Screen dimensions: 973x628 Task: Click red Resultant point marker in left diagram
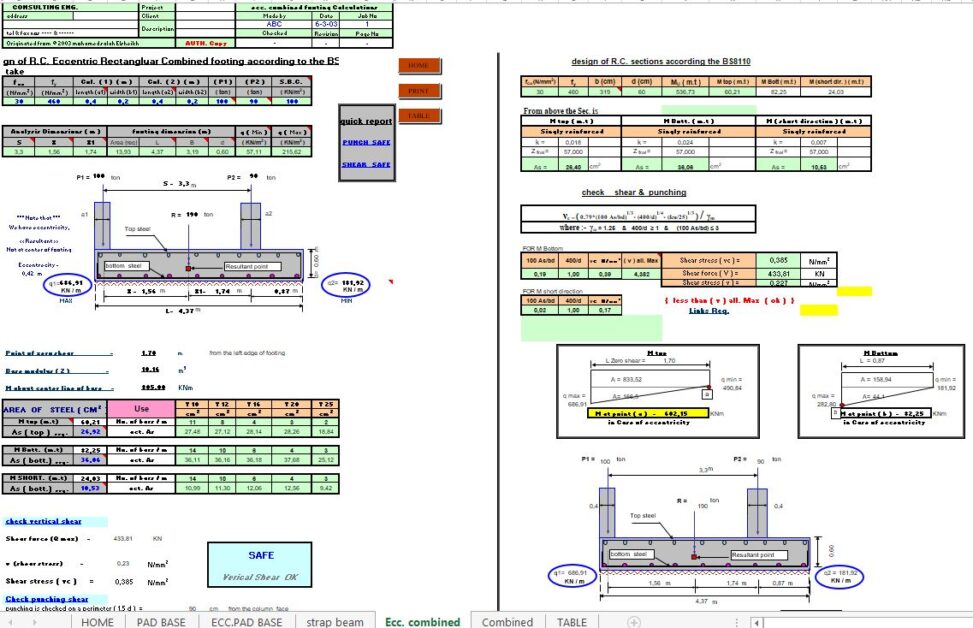(188, 268)
